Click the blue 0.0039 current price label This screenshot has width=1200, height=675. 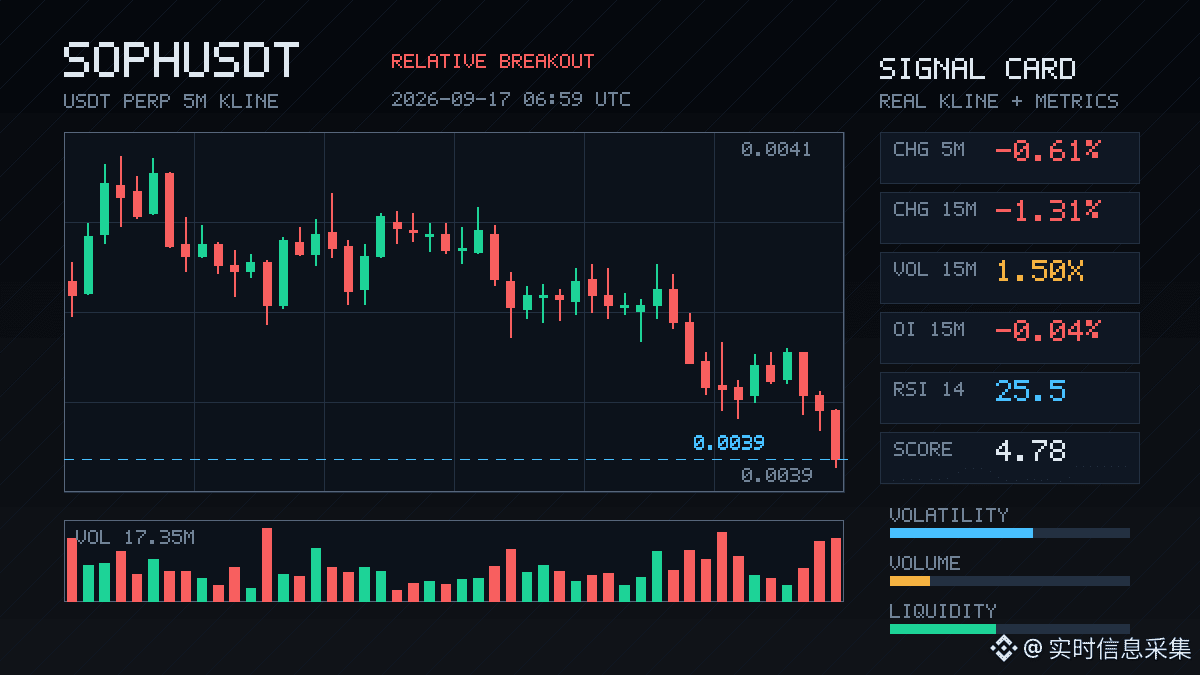tap(729, 442)
